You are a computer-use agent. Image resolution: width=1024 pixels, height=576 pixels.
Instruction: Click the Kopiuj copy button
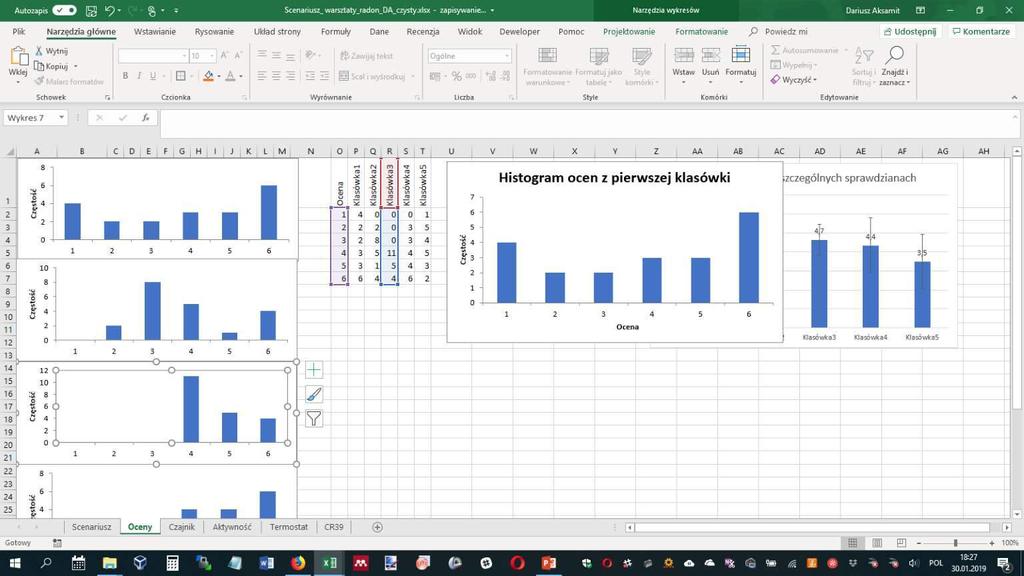[52, 66]
